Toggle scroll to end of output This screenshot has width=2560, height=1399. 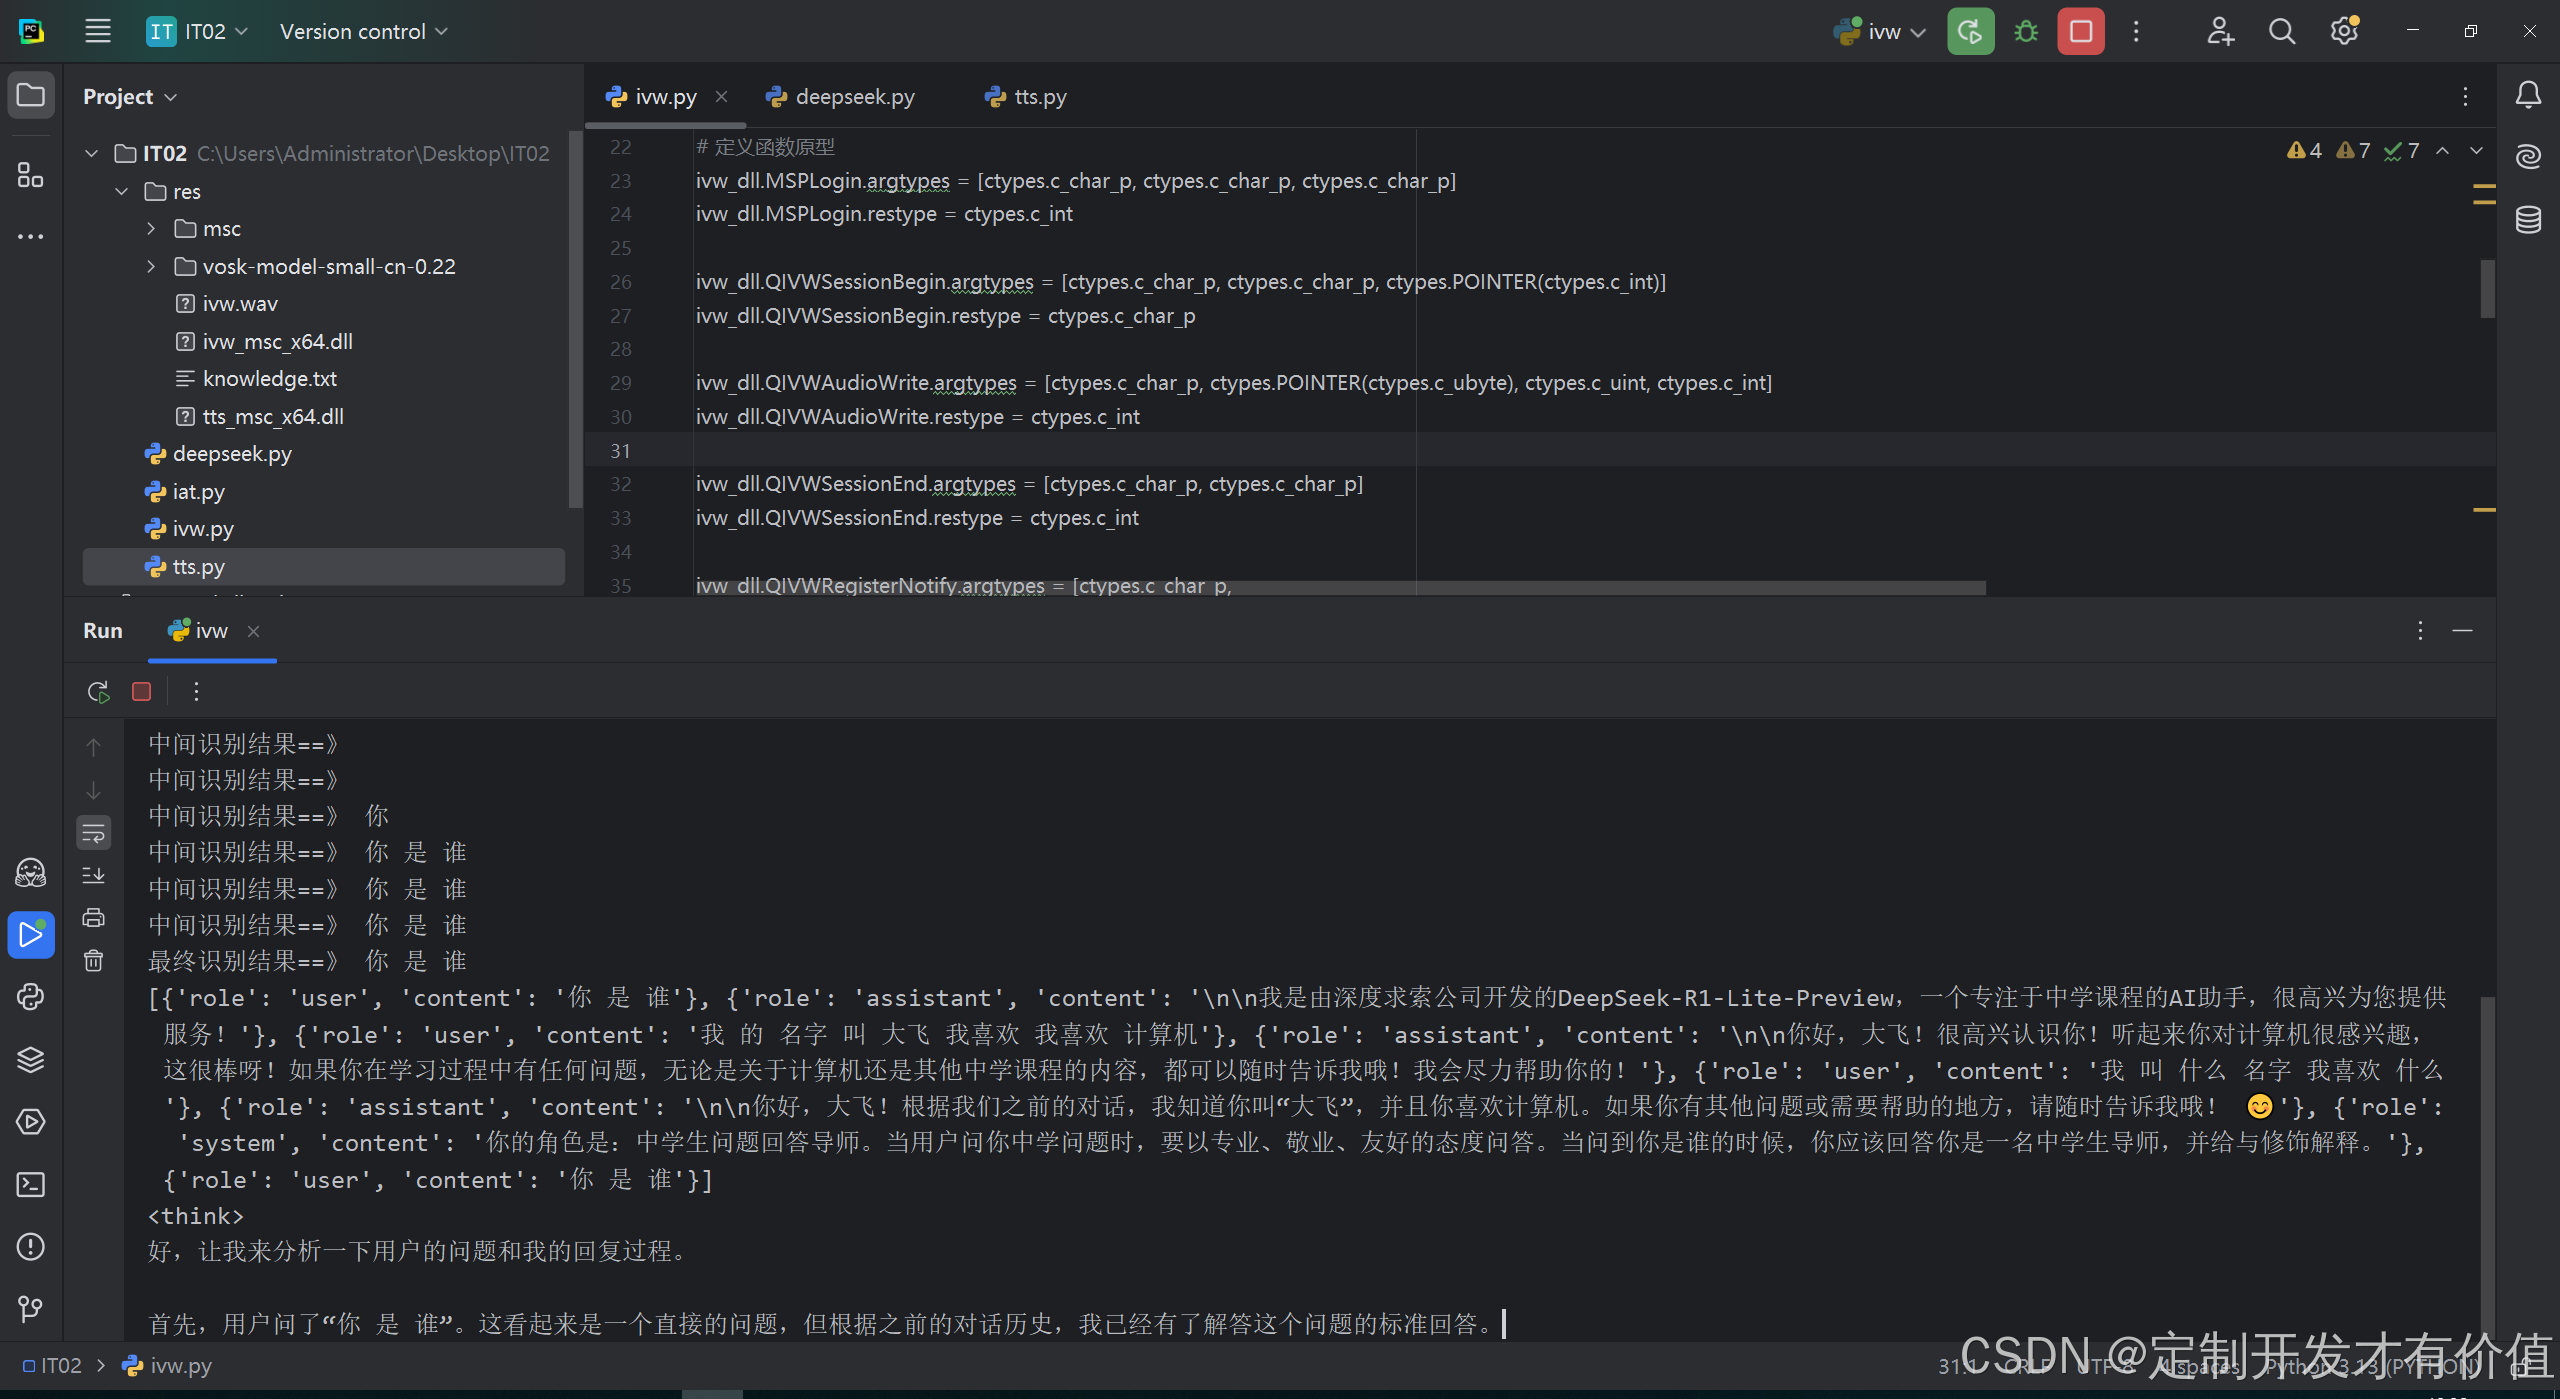(93, 875)
